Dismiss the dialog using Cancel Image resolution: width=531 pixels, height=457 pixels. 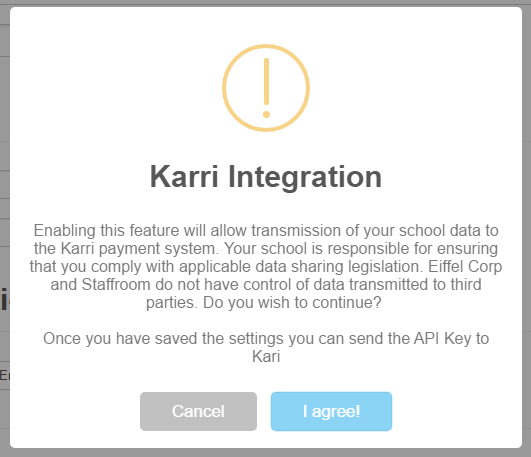click(198, 411)
